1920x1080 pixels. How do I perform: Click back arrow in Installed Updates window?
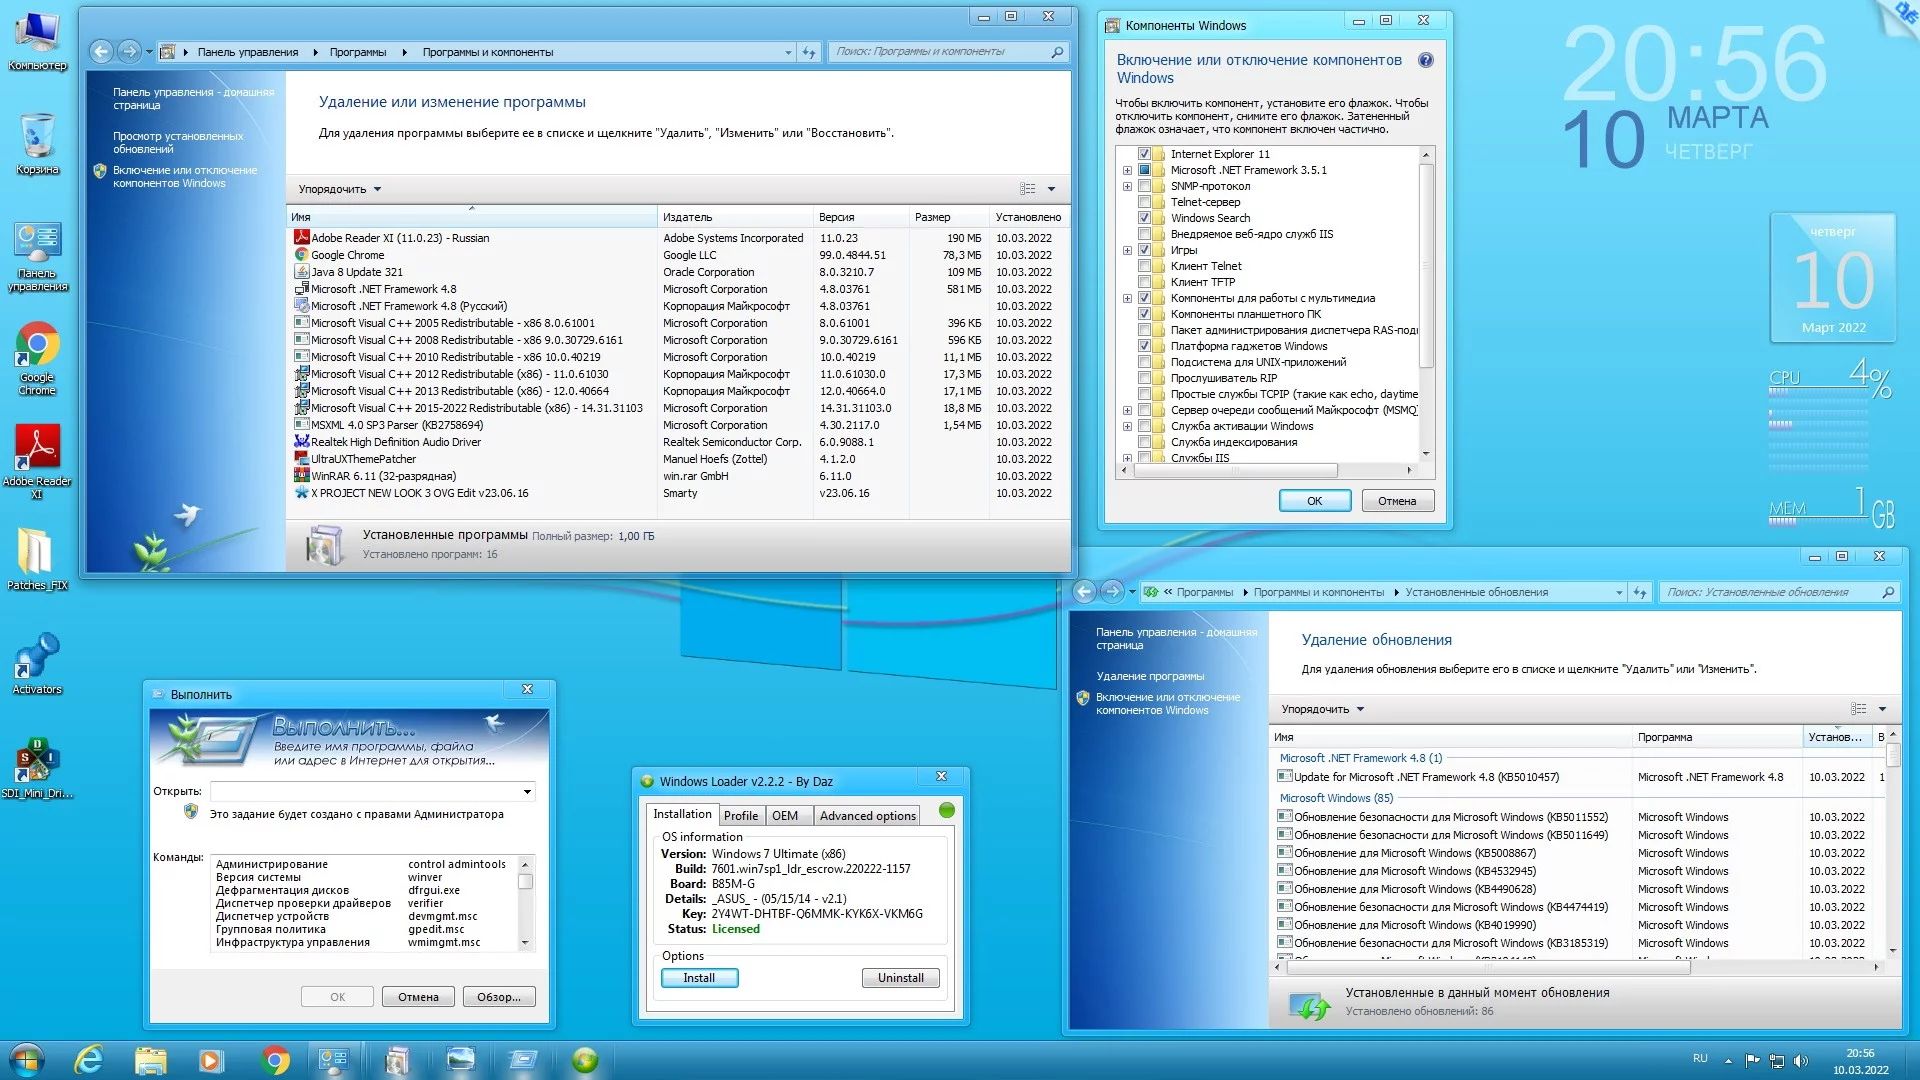tap(1084, 592)
